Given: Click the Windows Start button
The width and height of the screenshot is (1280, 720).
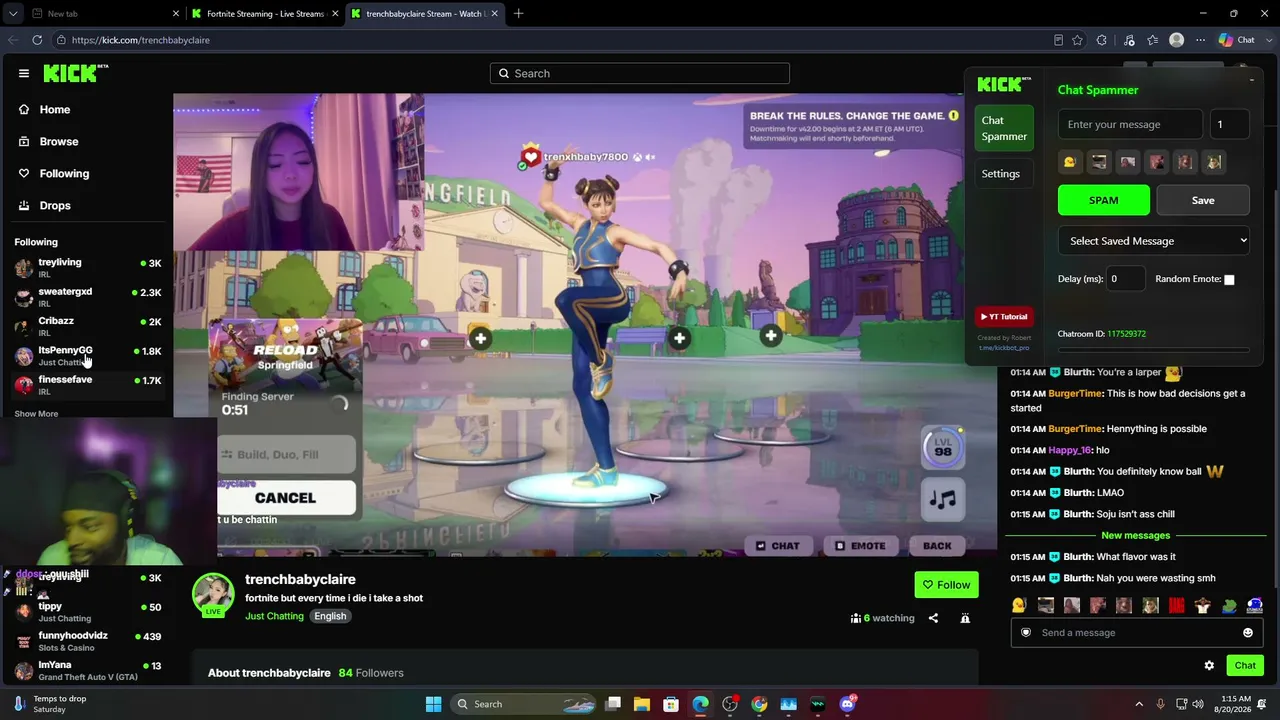Looking at the screenshot, I should (x=433, y=704).
